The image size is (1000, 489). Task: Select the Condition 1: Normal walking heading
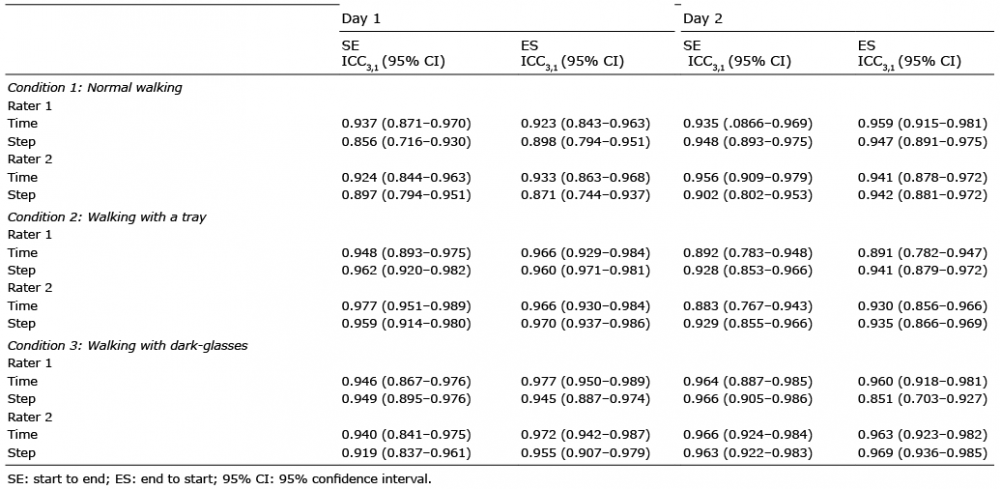95,87
